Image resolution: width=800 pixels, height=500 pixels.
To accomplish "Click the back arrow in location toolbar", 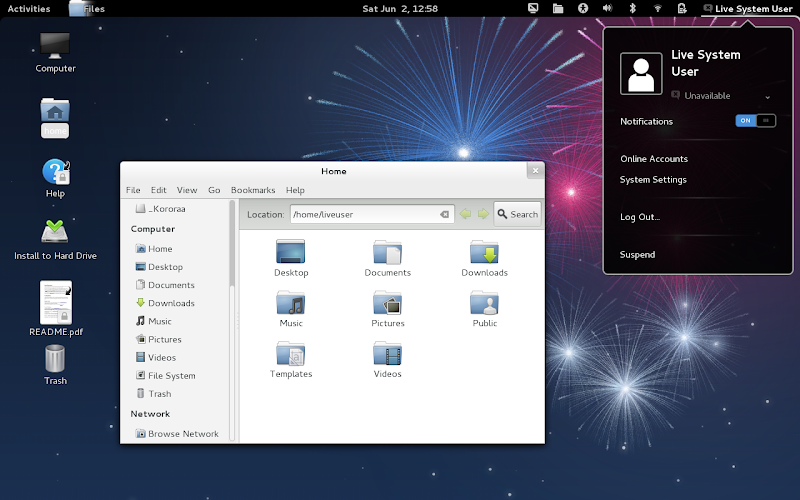I will click(465, 214).
